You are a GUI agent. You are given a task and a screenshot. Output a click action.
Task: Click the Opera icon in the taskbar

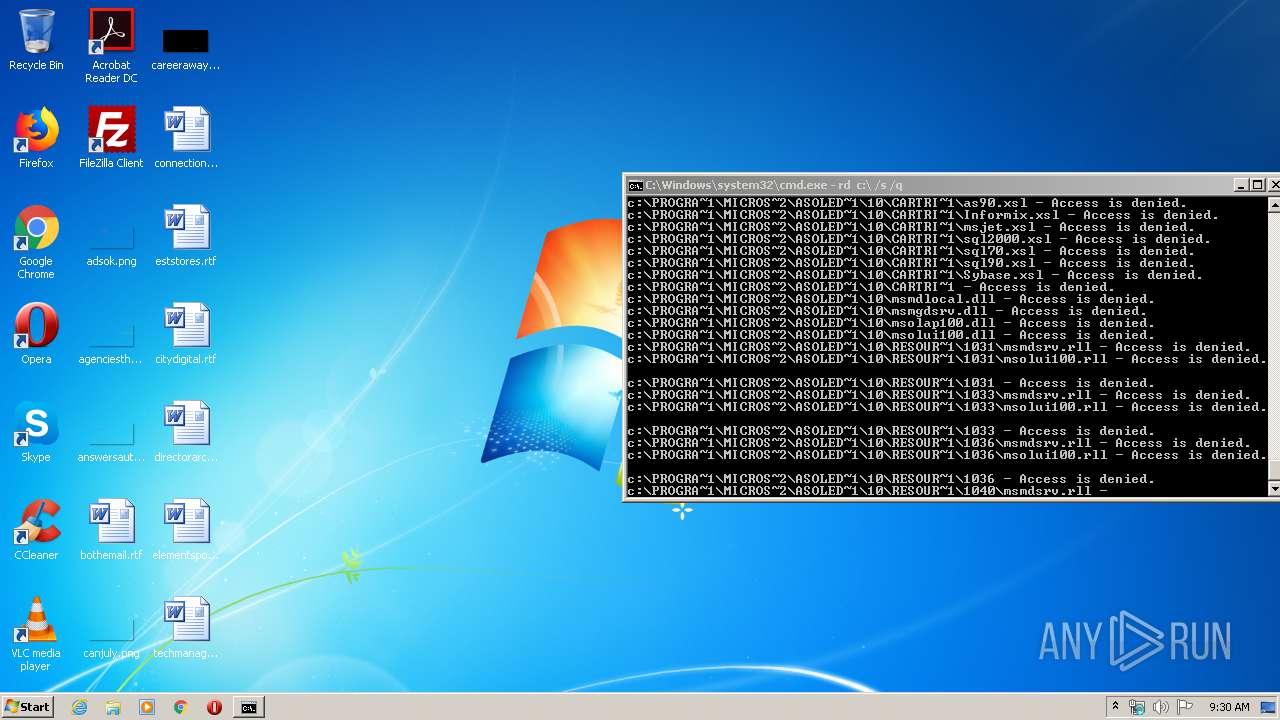point(214,707)
